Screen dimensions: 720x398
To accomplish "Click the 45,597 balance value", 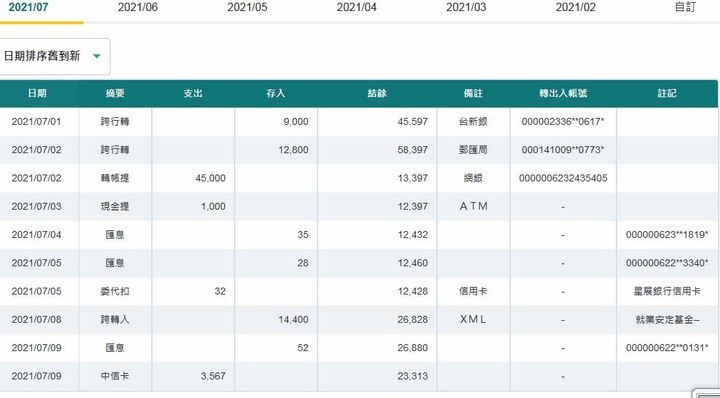I will pyautogui.click(x=412, y=122).
